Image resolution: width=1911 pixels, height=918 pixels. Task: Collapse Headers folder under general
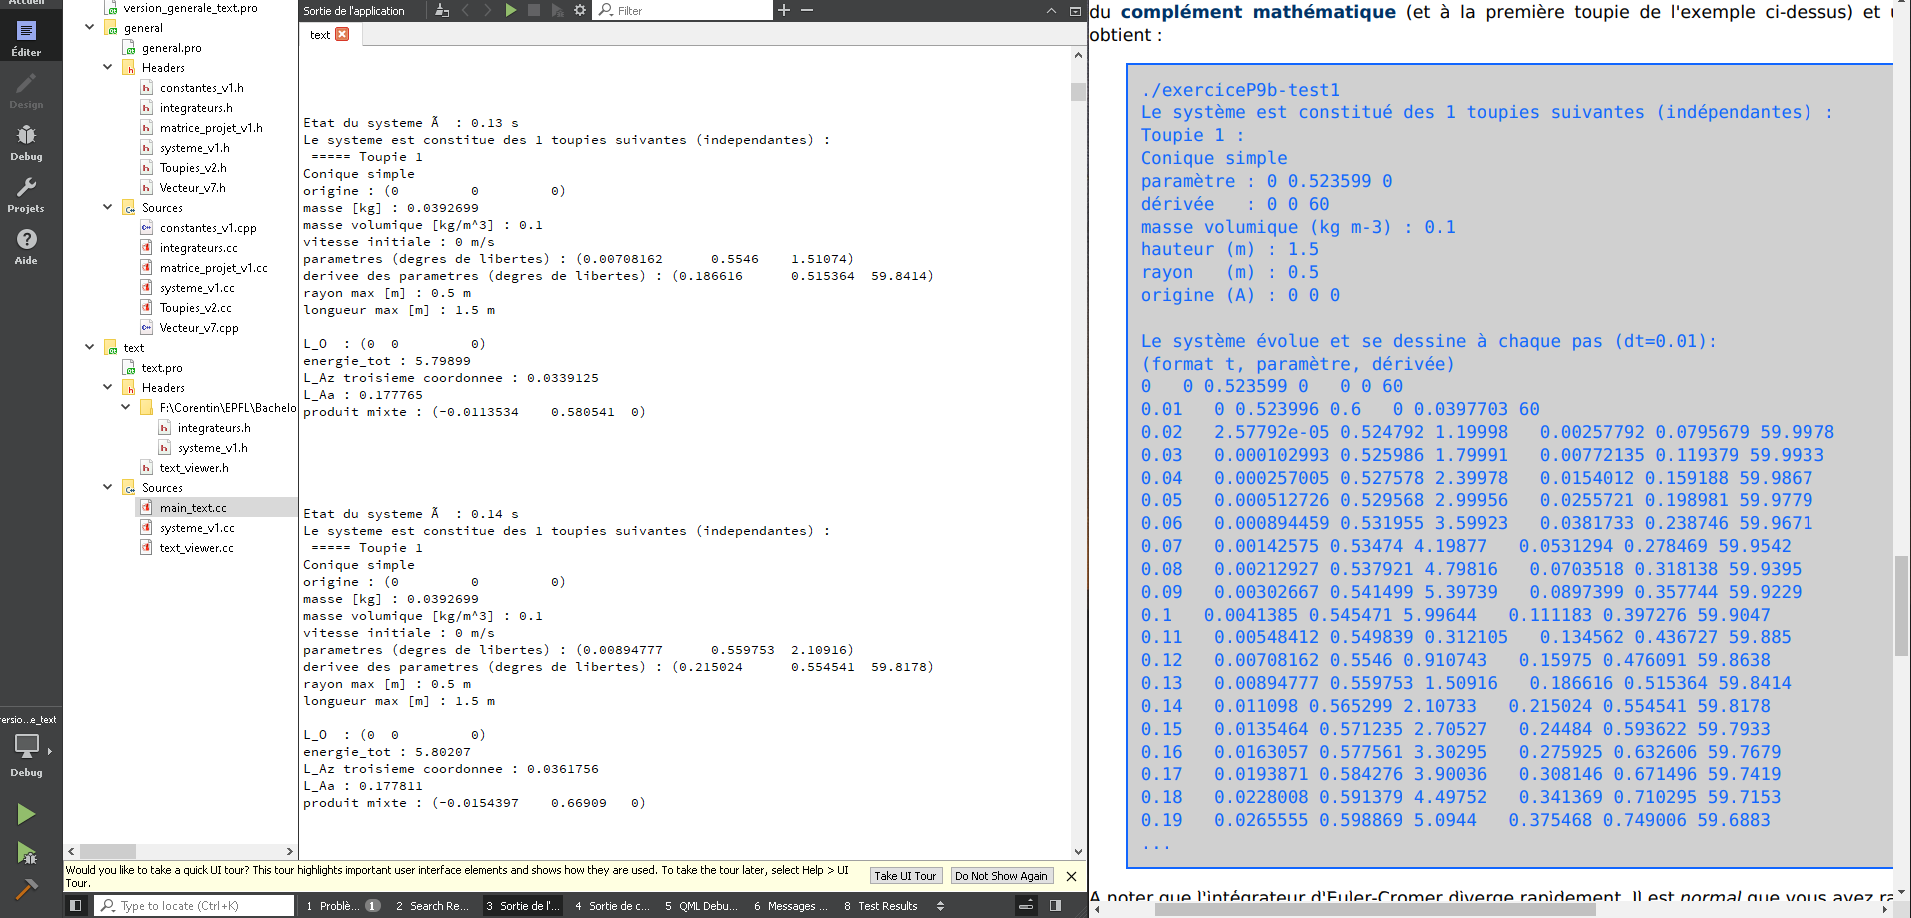(x=107, y=67)
